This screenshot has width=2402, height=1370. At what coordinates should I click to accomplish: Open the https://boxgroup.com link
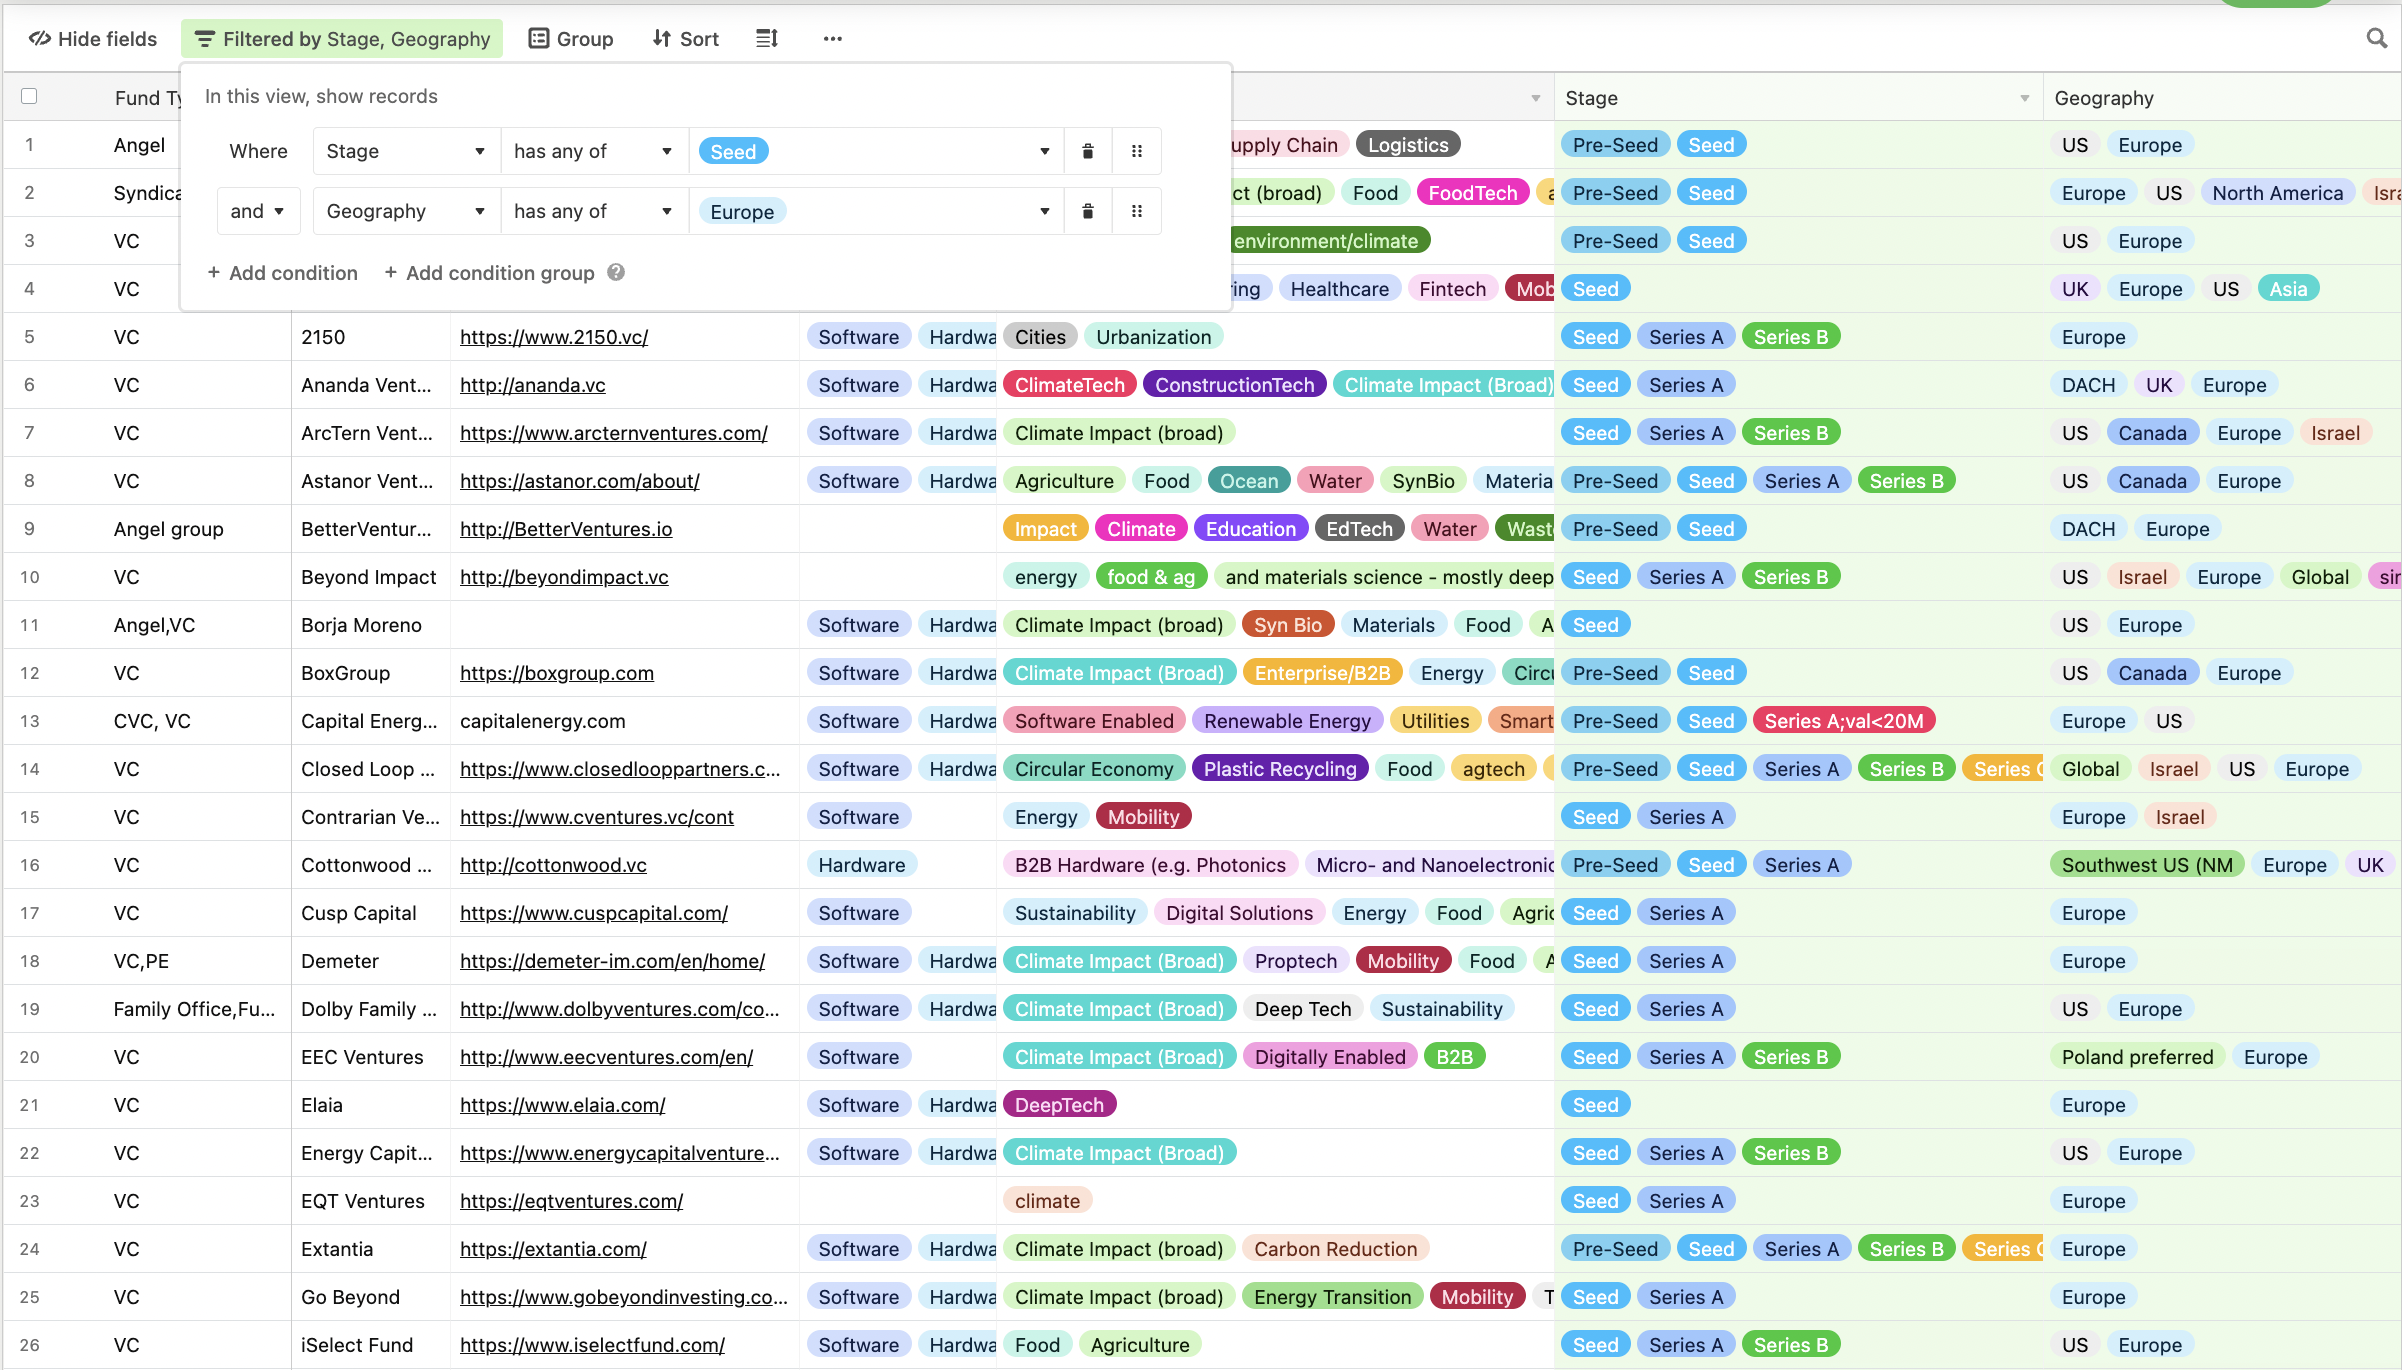[557, 673]
